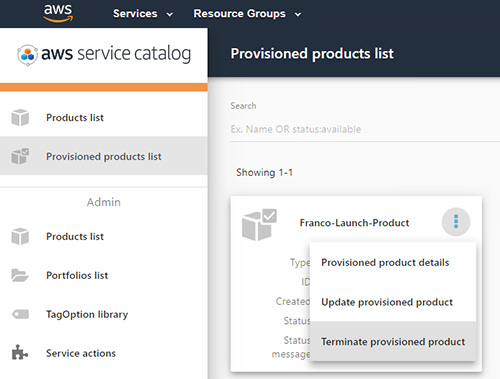Open the three-dot menu on Franco-Launch-Product
The width and height of the screenshot is (500, 379).
[x=456, y=222]
